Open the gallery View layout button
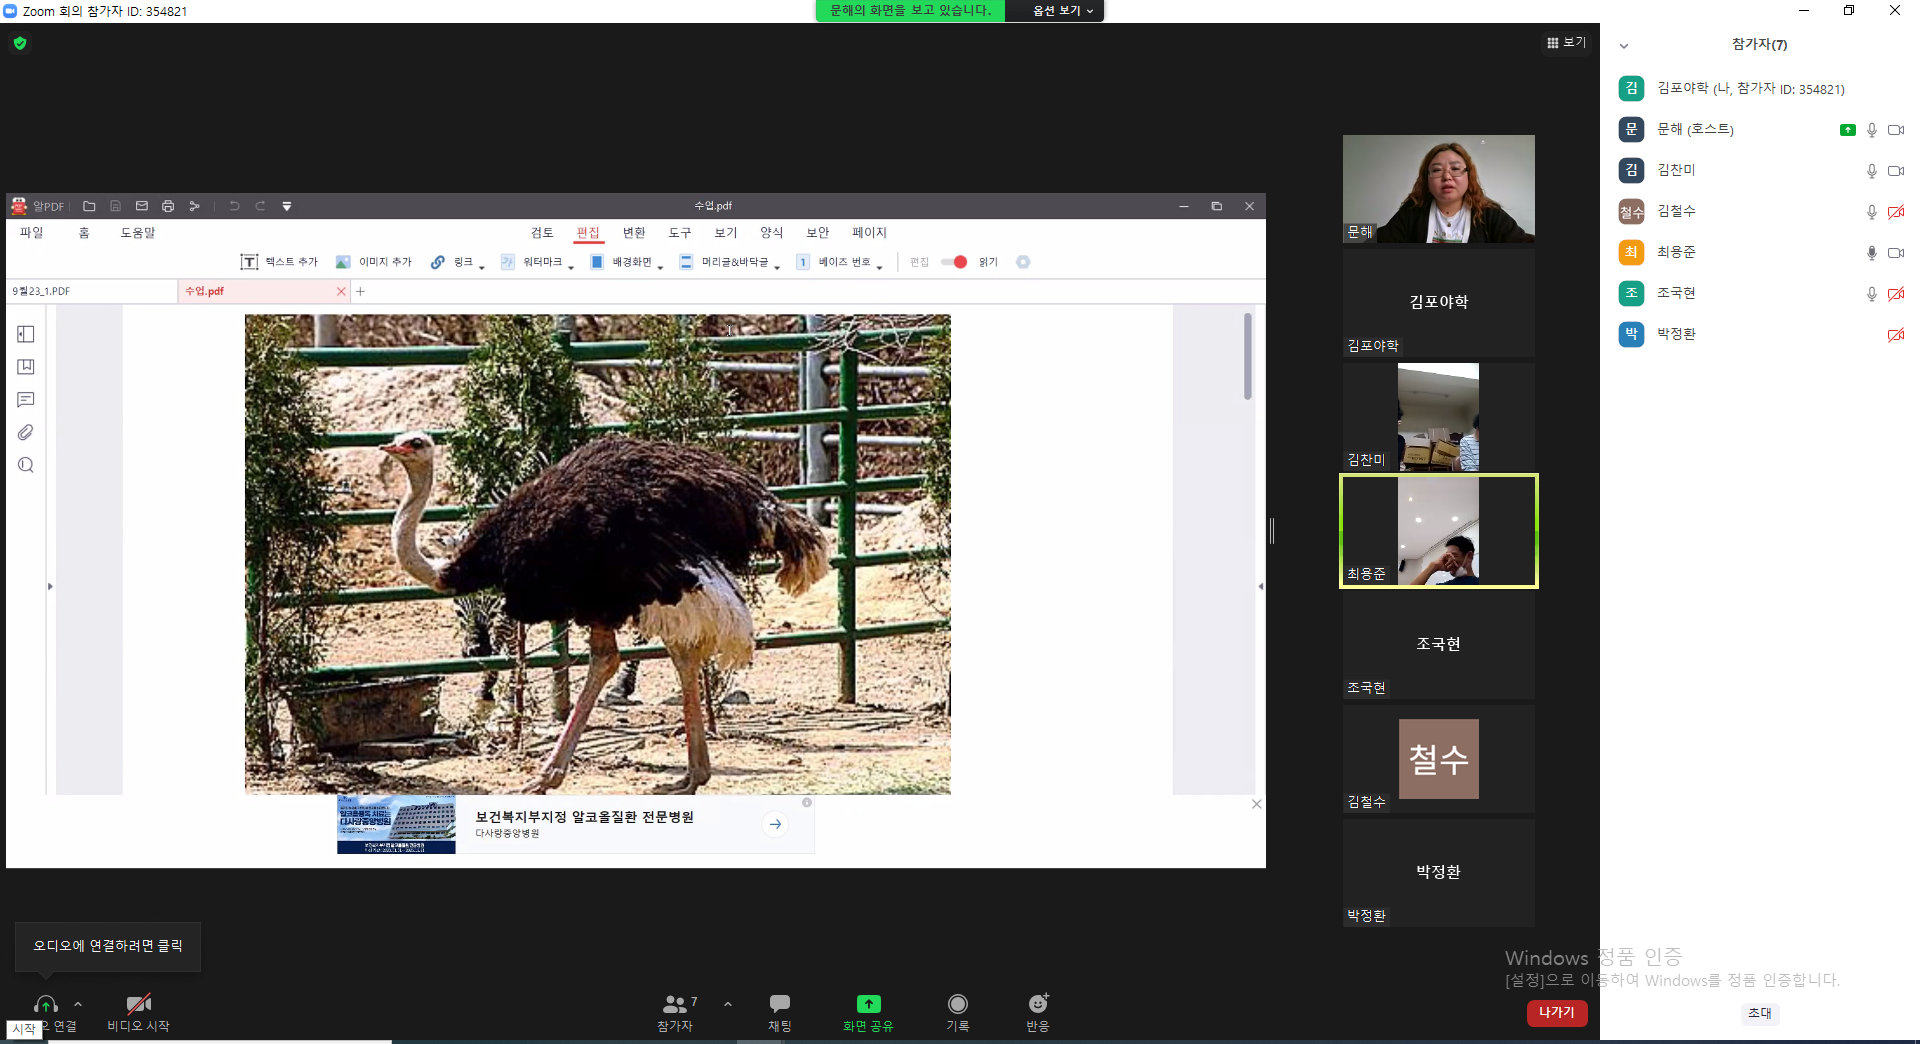 point(1566,42)
